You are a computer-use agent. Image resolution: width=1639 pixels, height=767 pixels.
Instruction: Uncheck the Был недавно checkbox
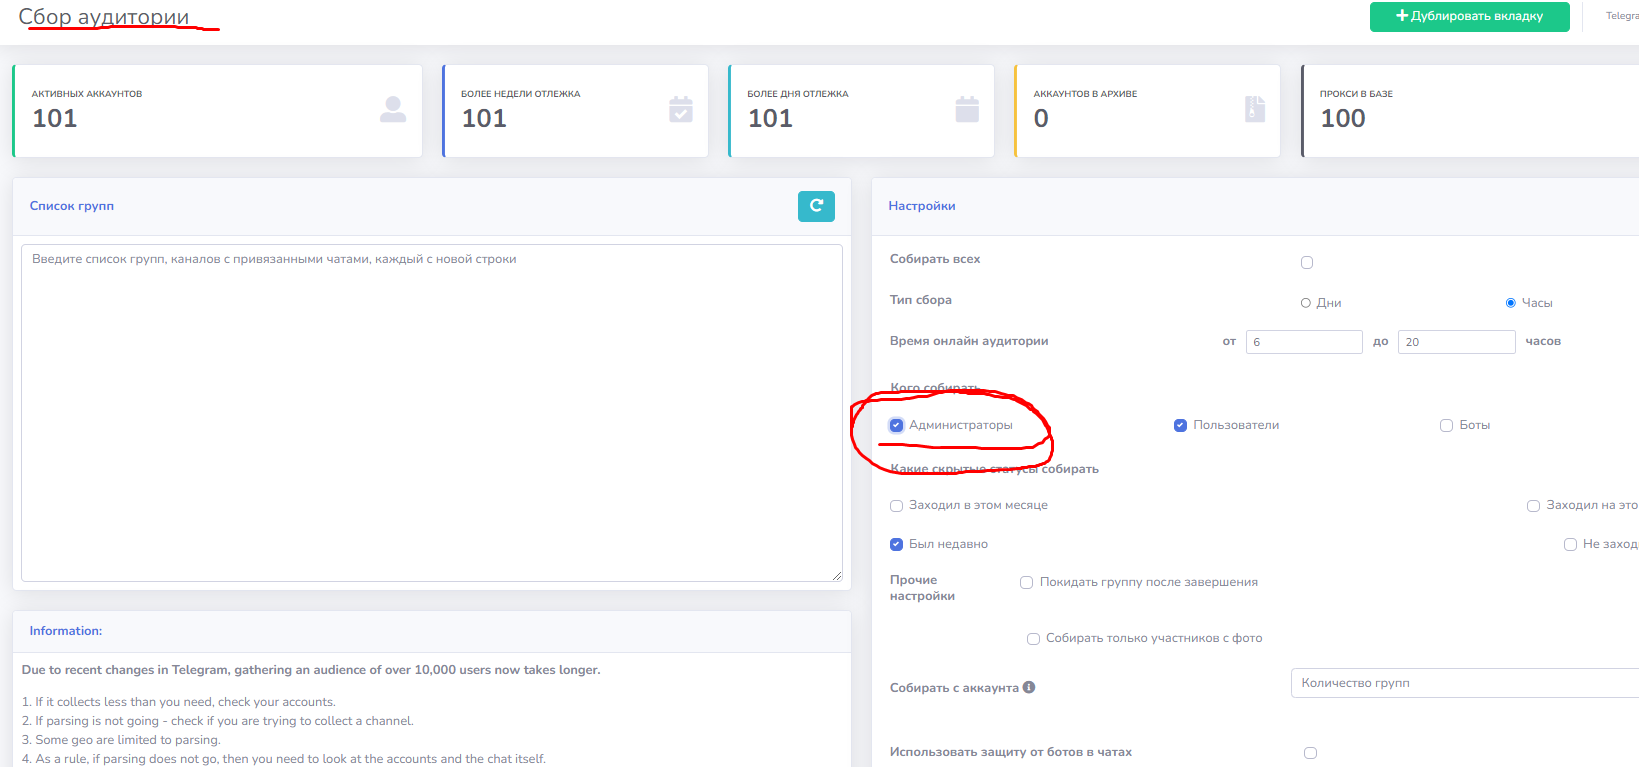pos(897,544)
